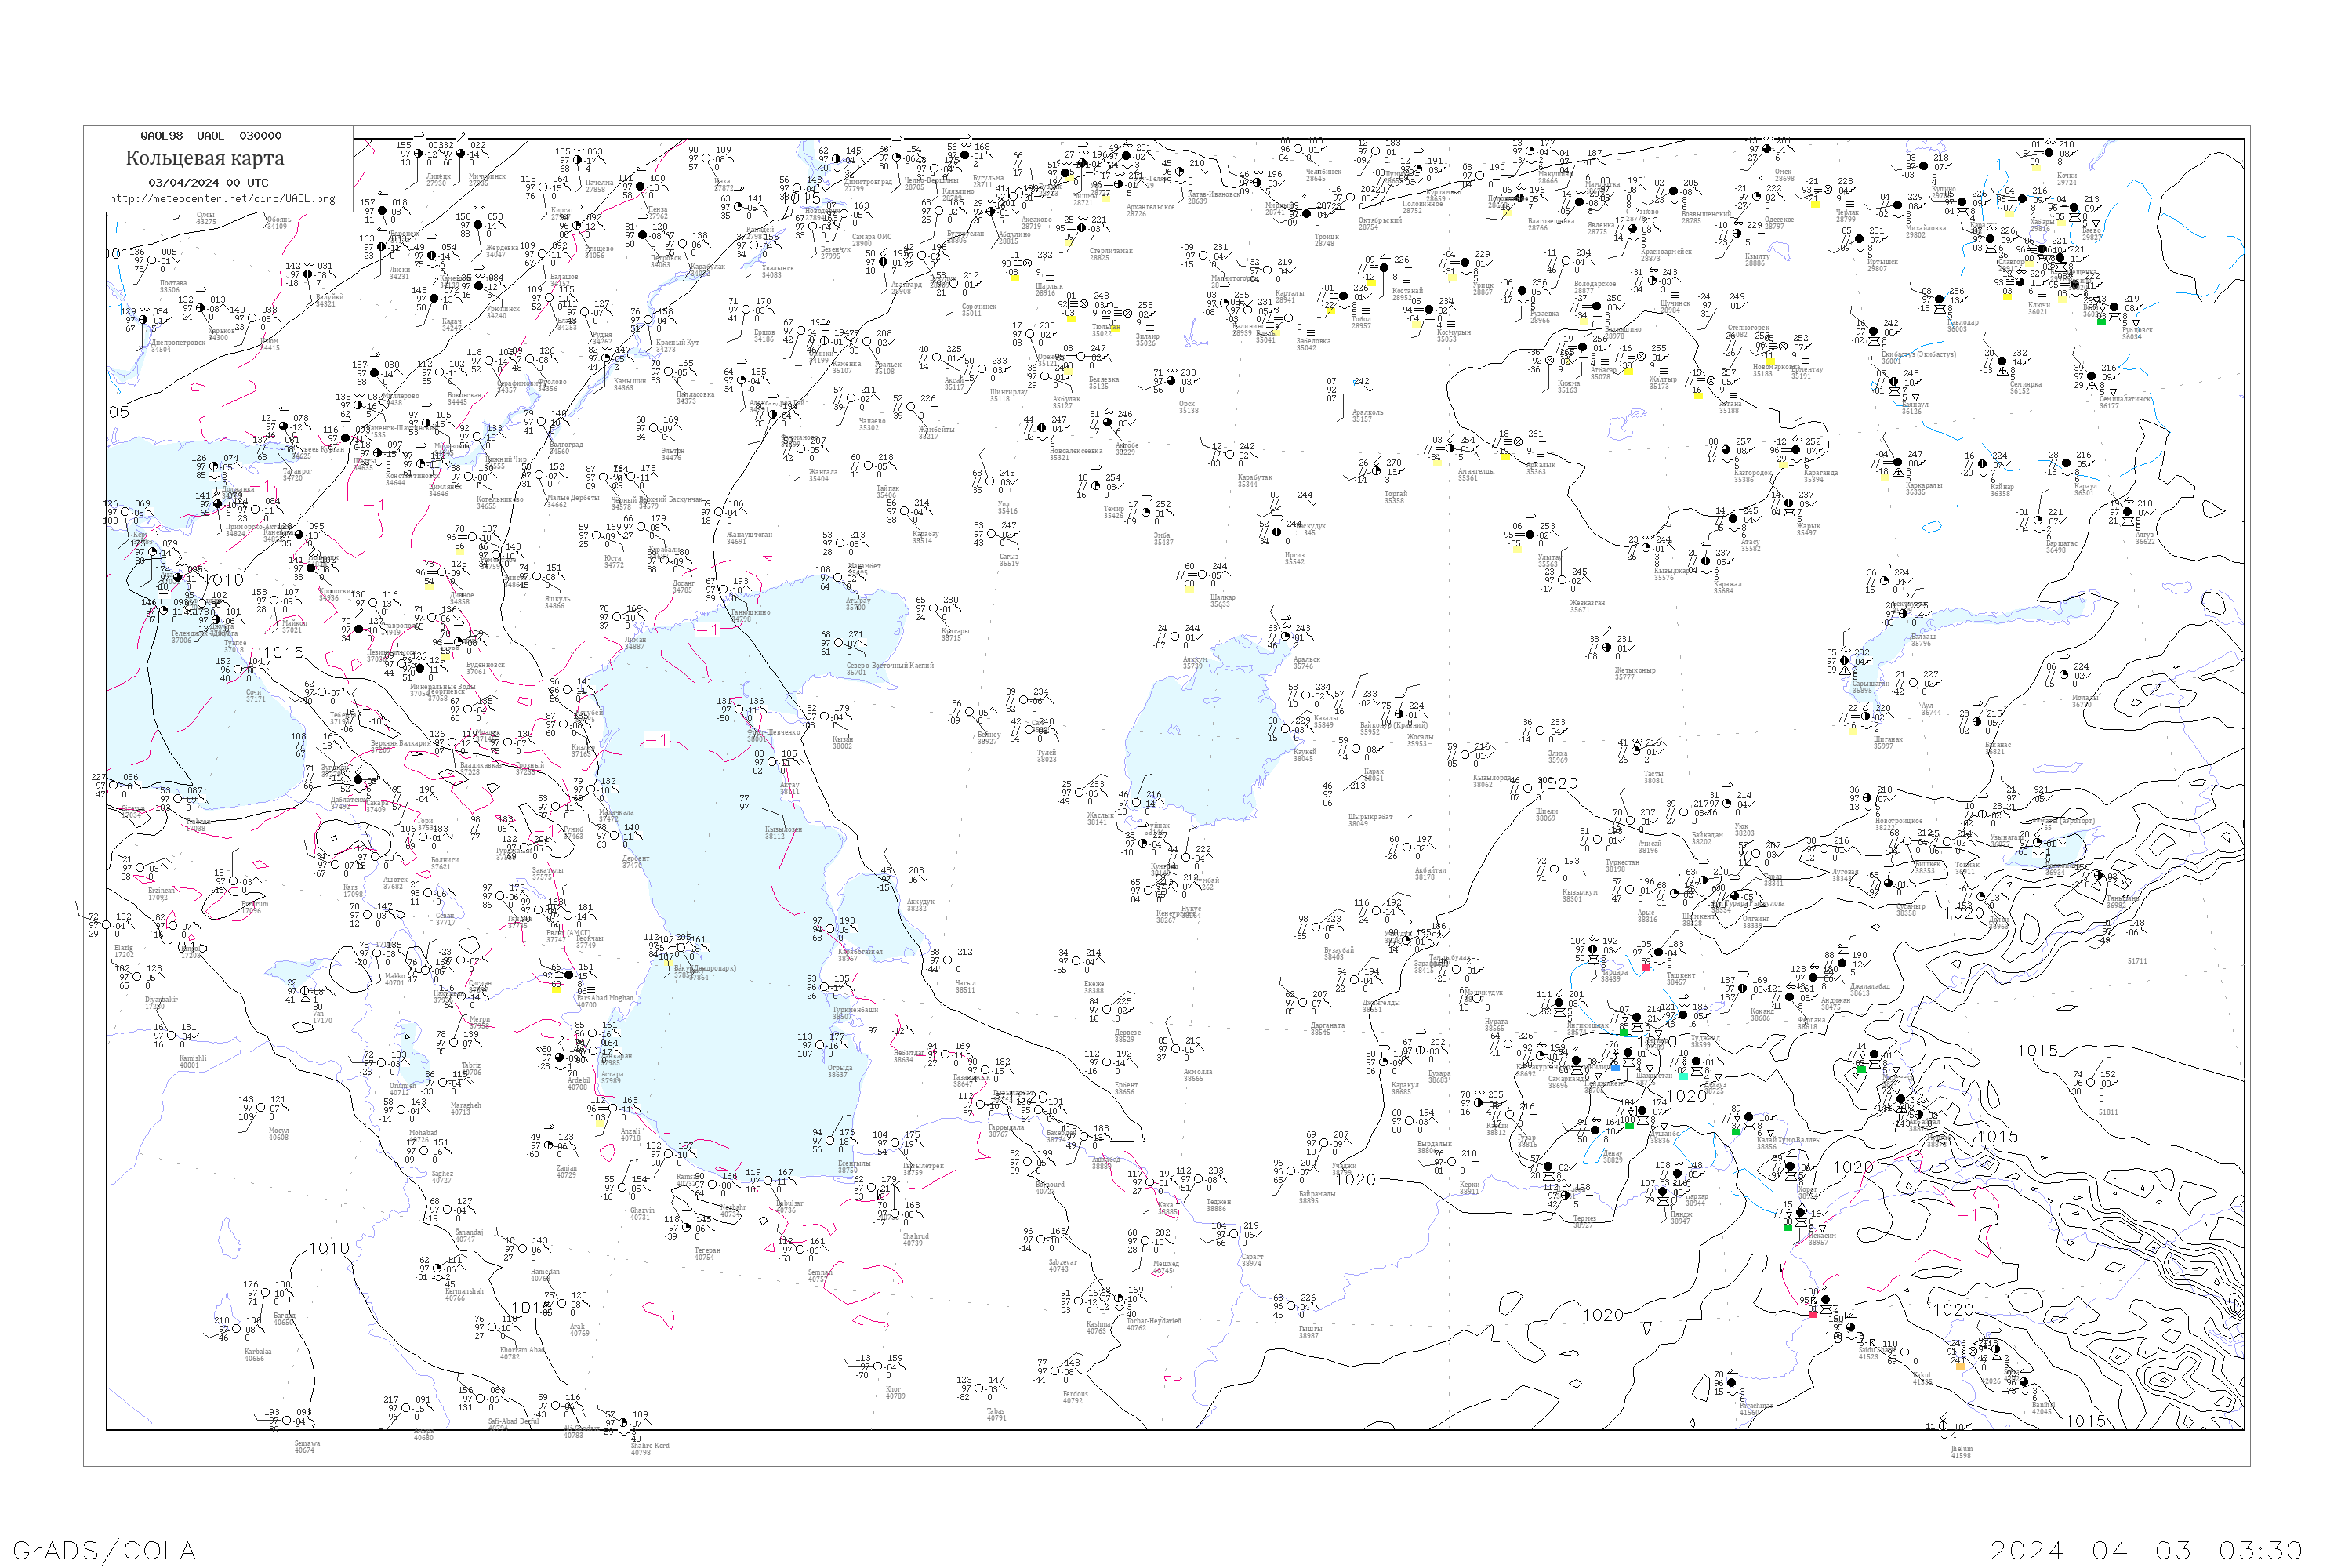Click the 03/04/2024 00 UTC date text

209,183
